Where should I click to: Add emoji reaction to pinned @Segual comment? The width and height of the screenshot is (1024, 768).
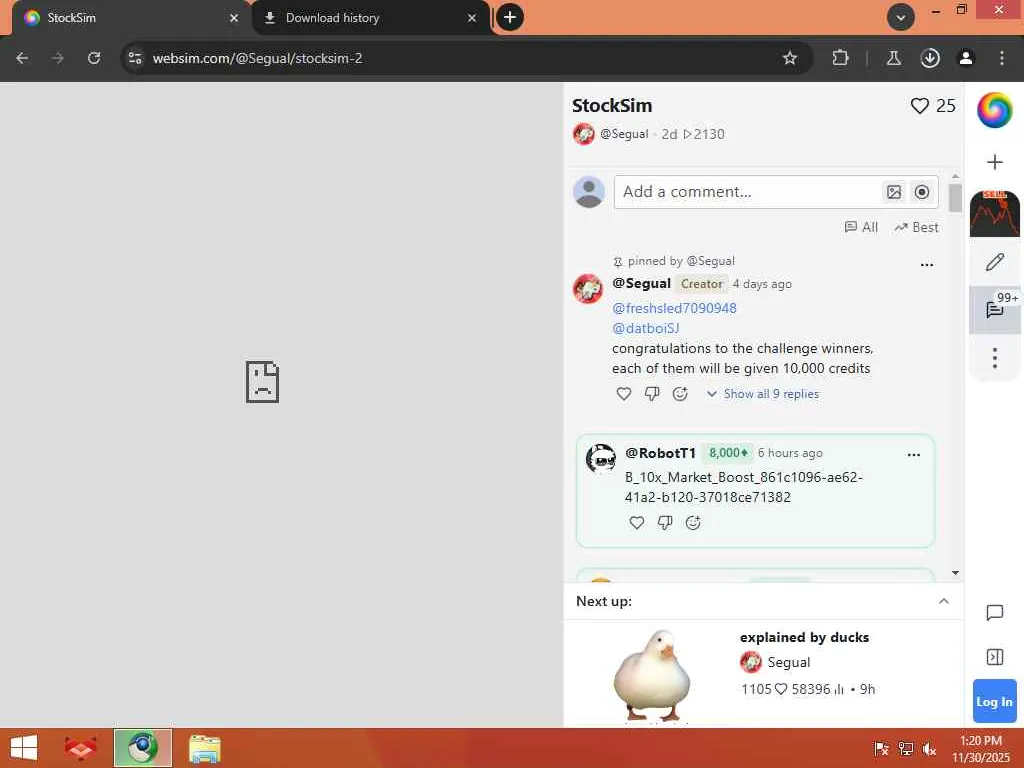(x=680, y=394)
